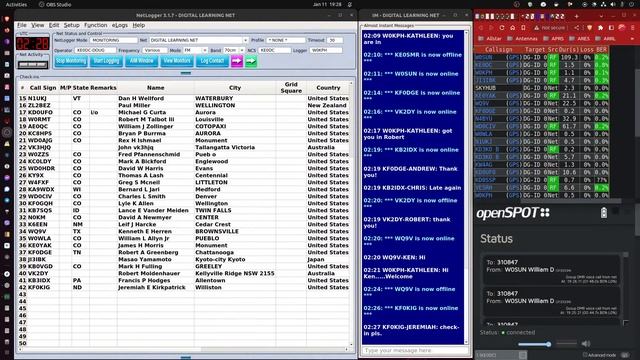Open the Antennas bookmark folder
The width and height of the screenshot is (640, 360).
(x=522, y=38)
